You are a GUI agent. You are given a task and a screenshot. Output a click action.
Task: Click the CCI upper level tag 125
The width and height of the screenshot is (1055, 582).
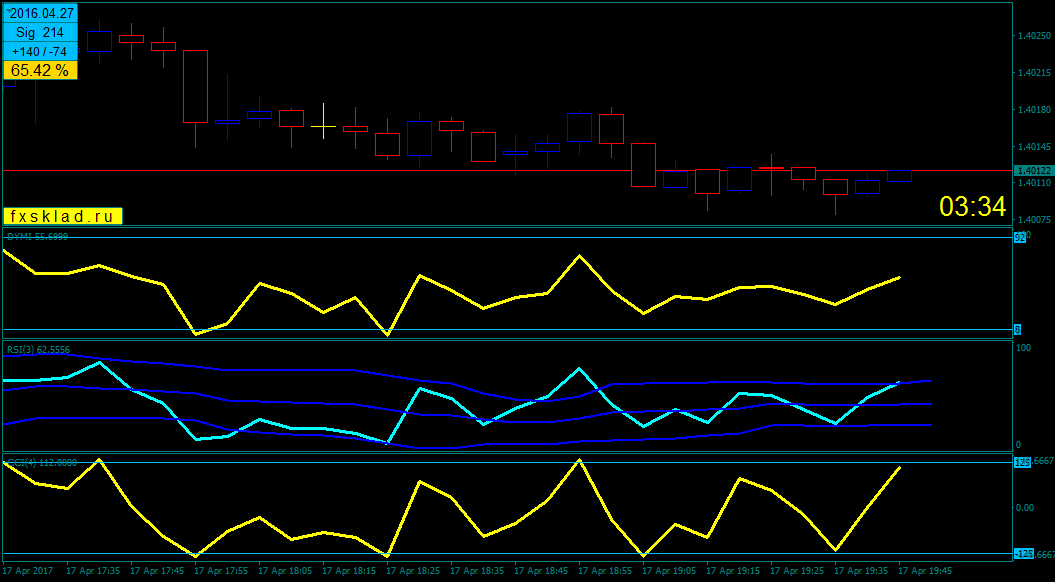(1023, 462)
